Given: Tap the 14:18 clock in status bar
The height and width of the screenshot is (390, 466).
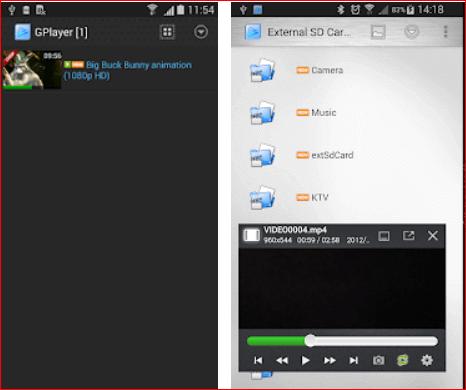Looking at the screenshot, I should pos(431,10).
